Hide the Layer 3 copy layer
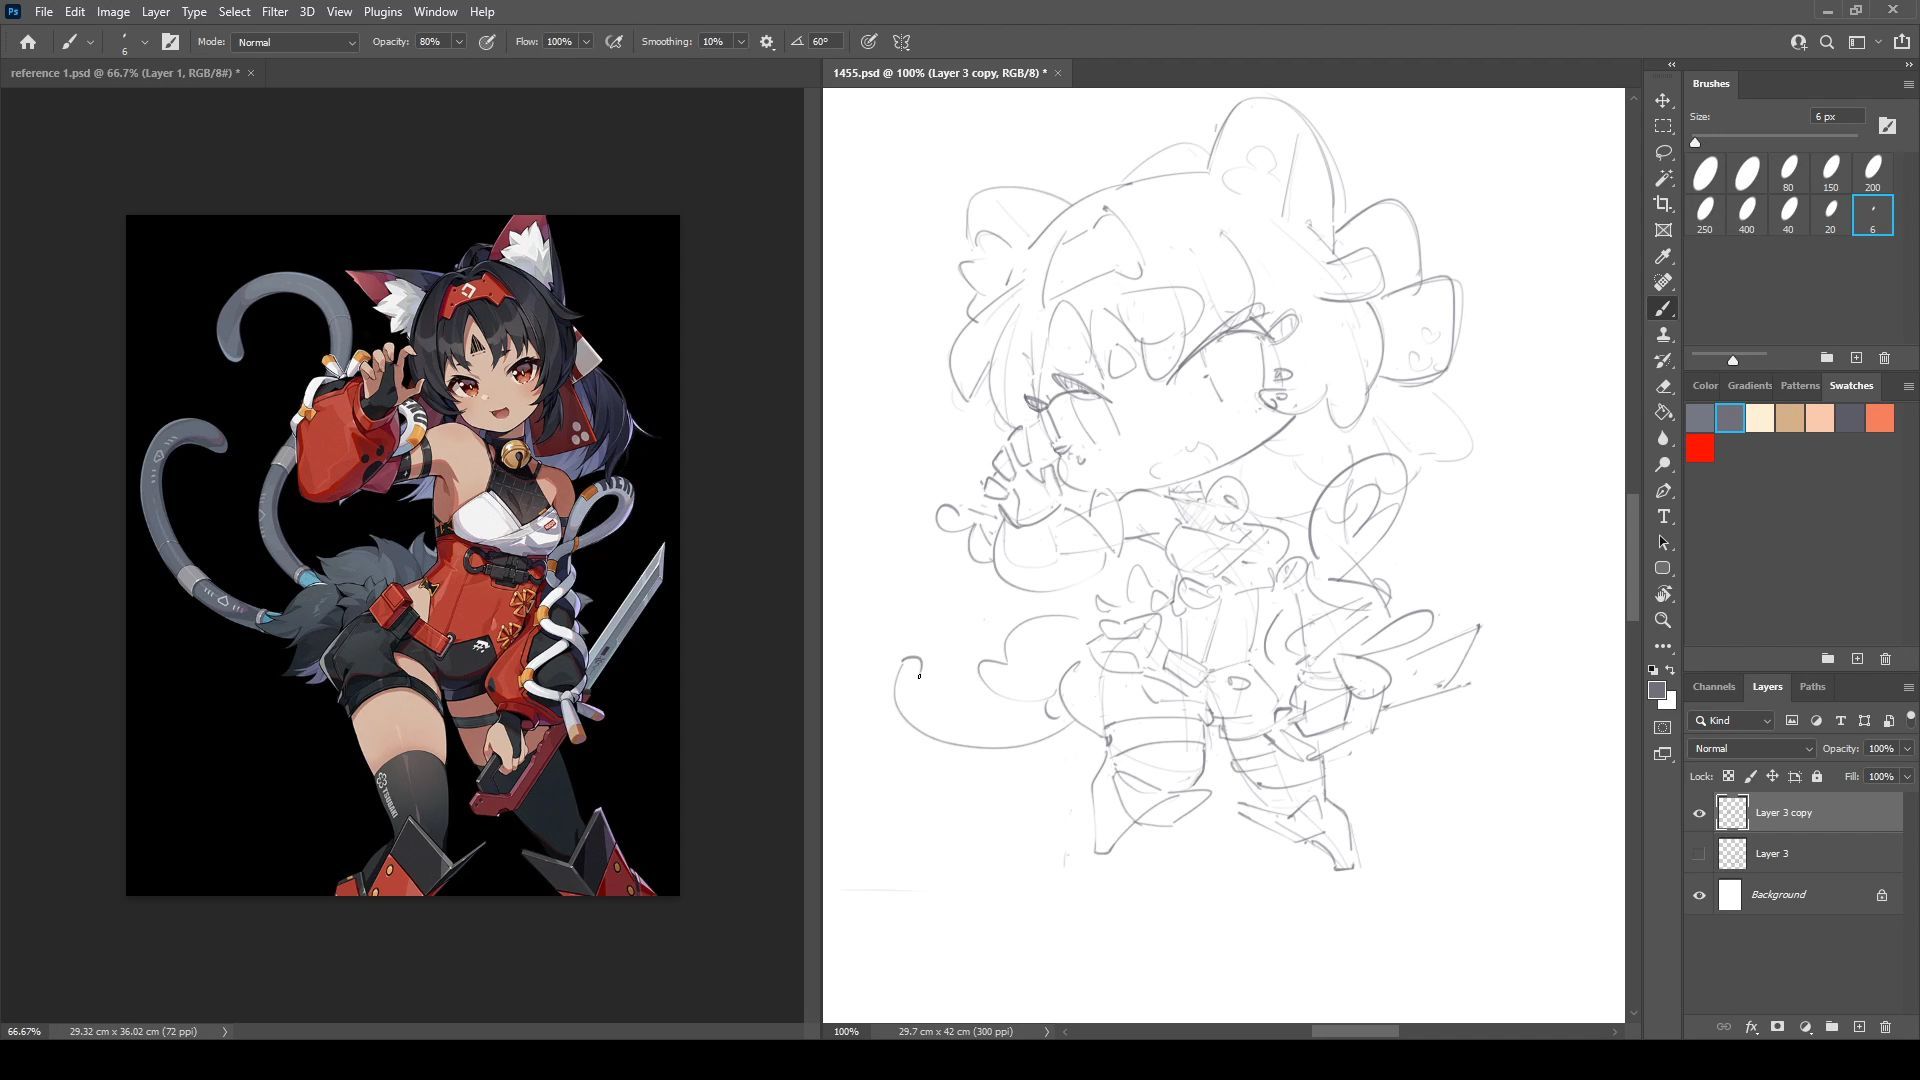 [x=1699, y=813]
